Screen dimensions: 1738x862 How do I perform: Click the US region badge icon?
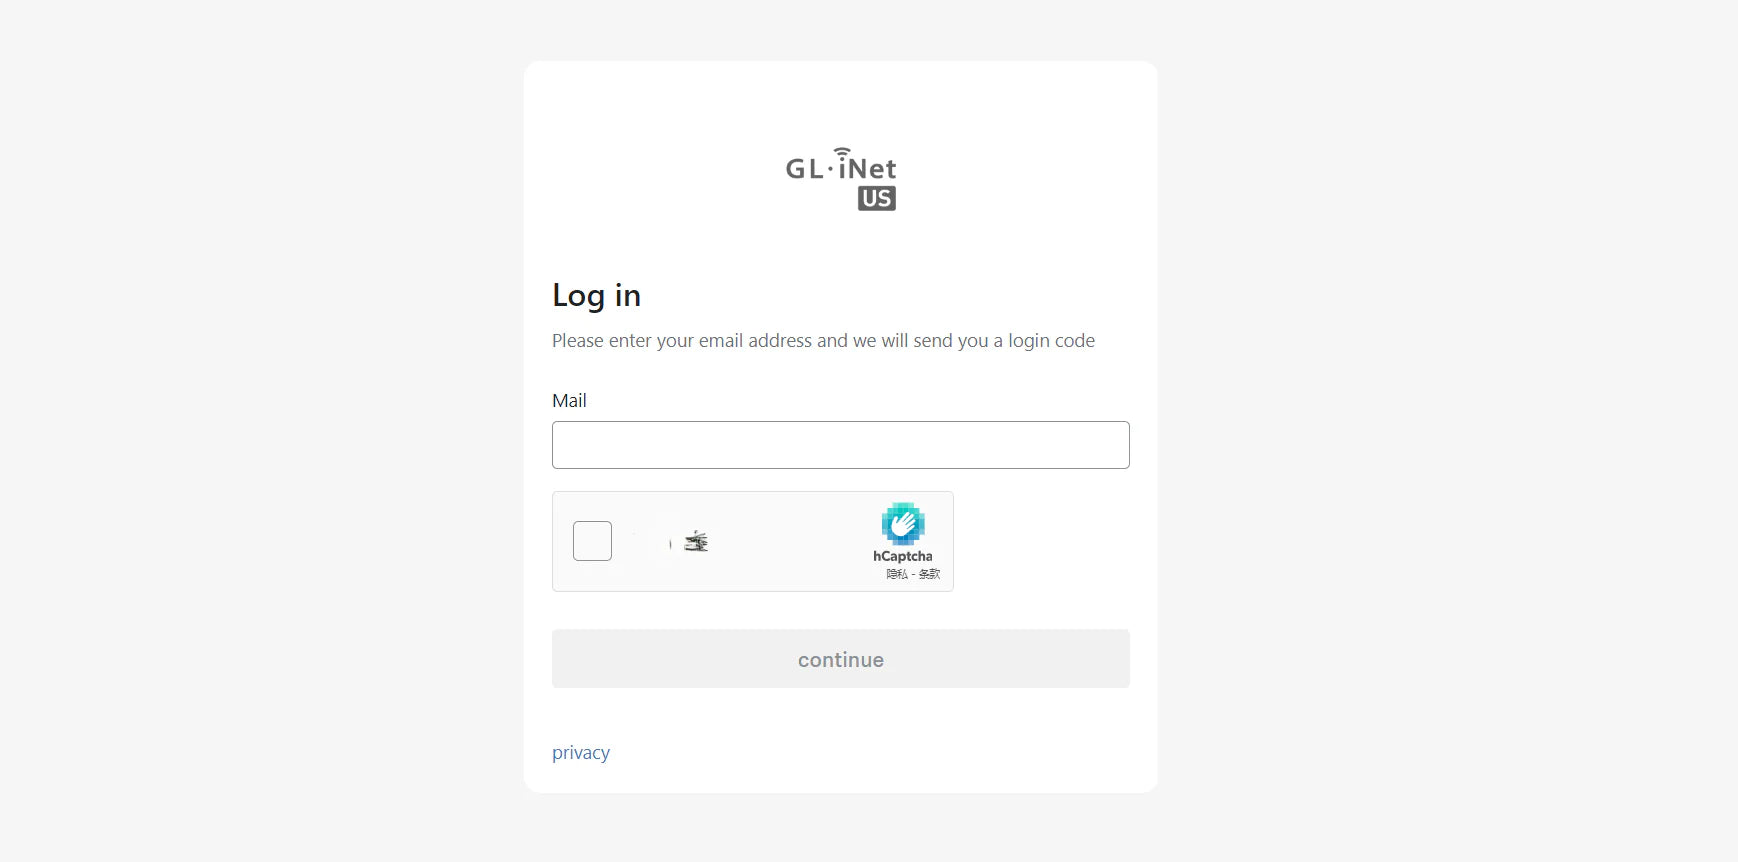(876, 198)
